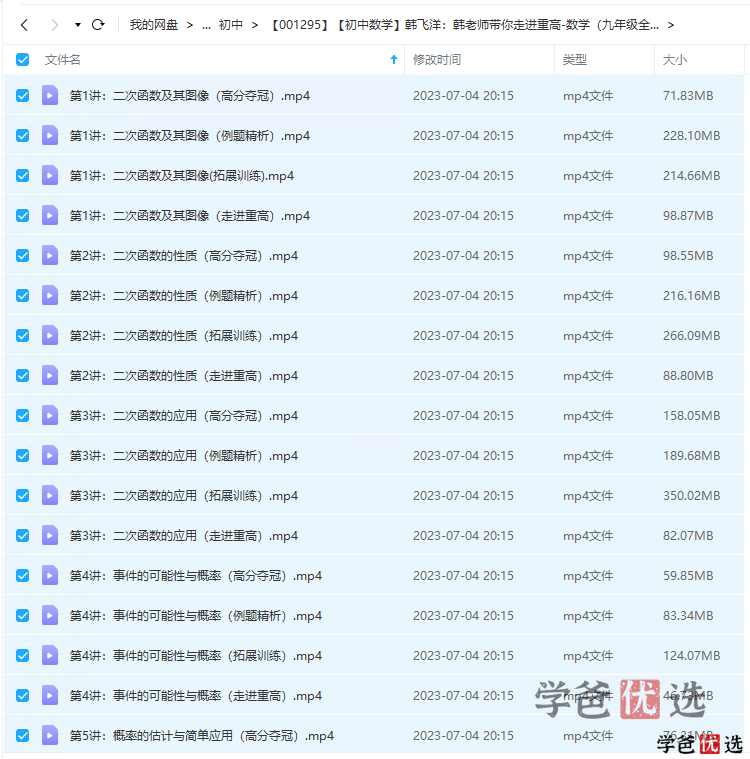The image size is (750, 759).
Task: Sort by 类型 column
Action: pos(574,60)
